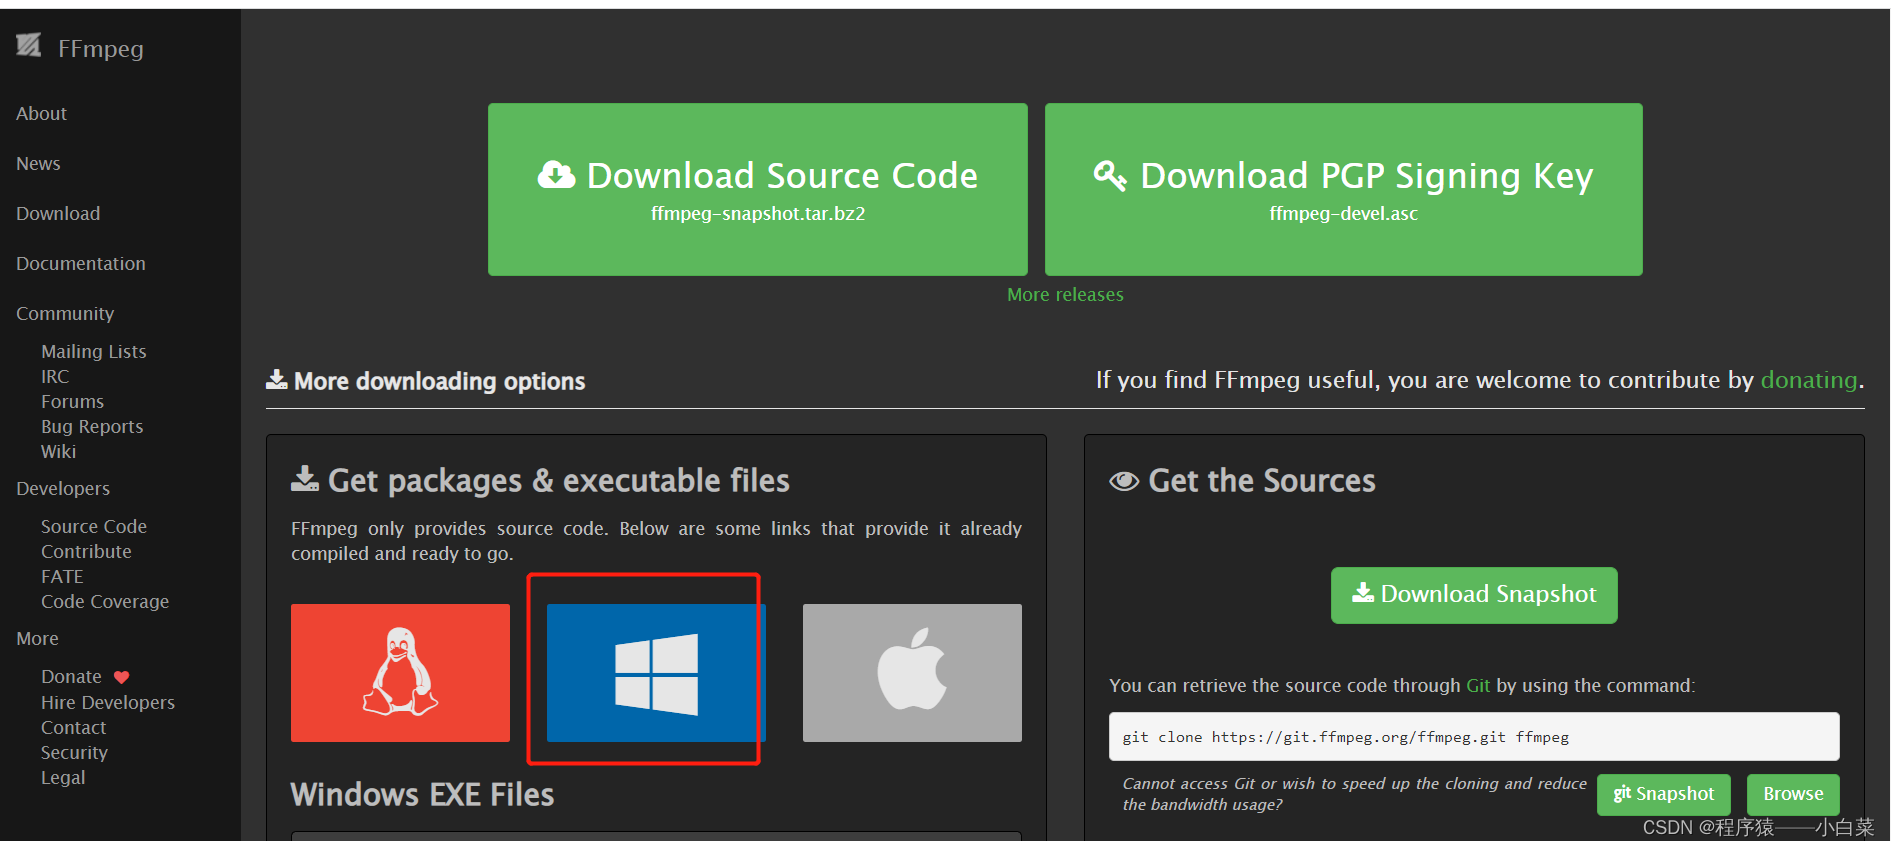
Task: Open the Donate sidebar link
Action: coord(71,677)
